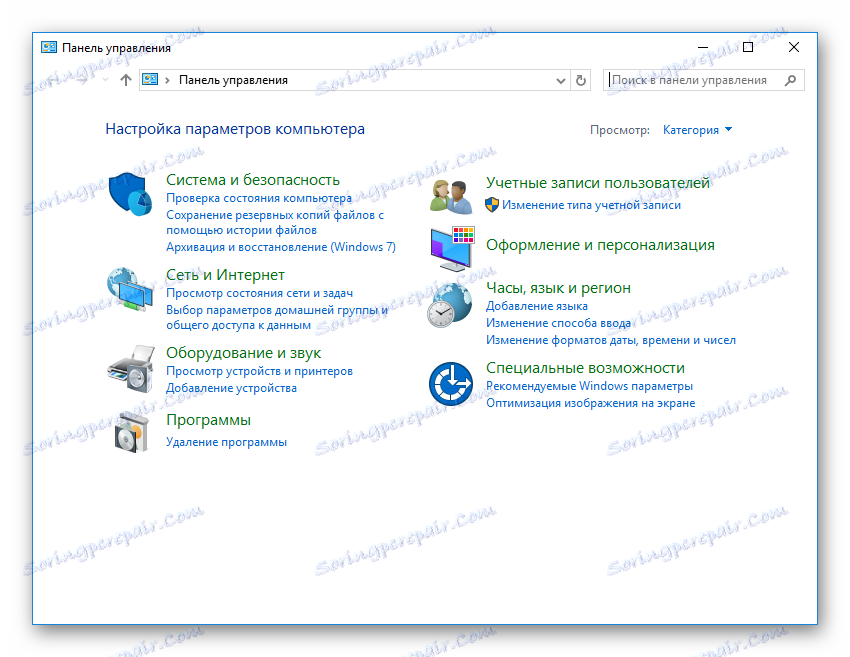Expand the address bar history dropdown arrow
850x657 pixels.
561,81
